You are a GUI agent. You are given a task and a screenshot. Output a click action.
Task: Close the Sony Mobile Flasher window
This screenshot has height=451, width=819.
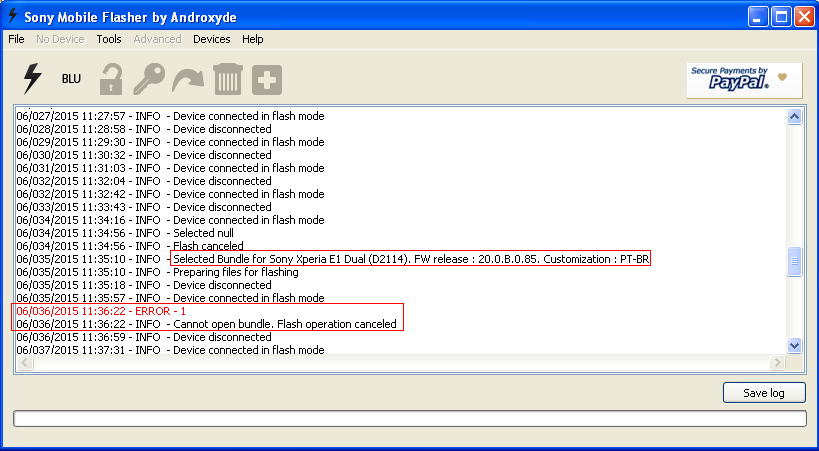805,17
